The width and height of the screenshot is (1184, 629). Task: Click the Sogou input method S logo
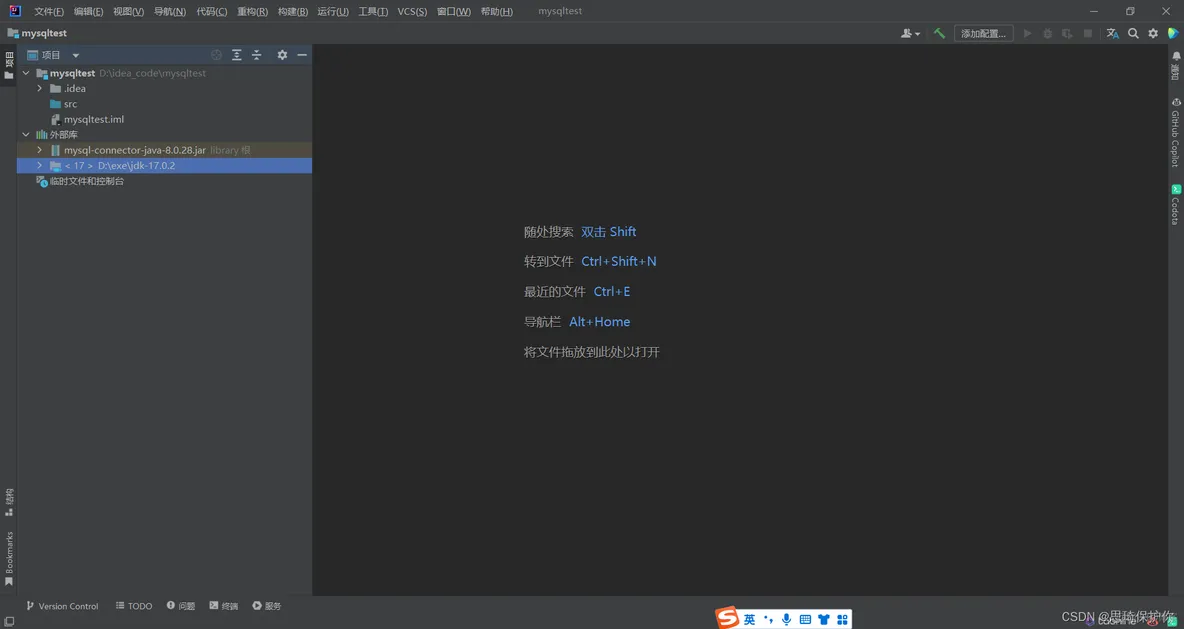click(x=729, y=619)
